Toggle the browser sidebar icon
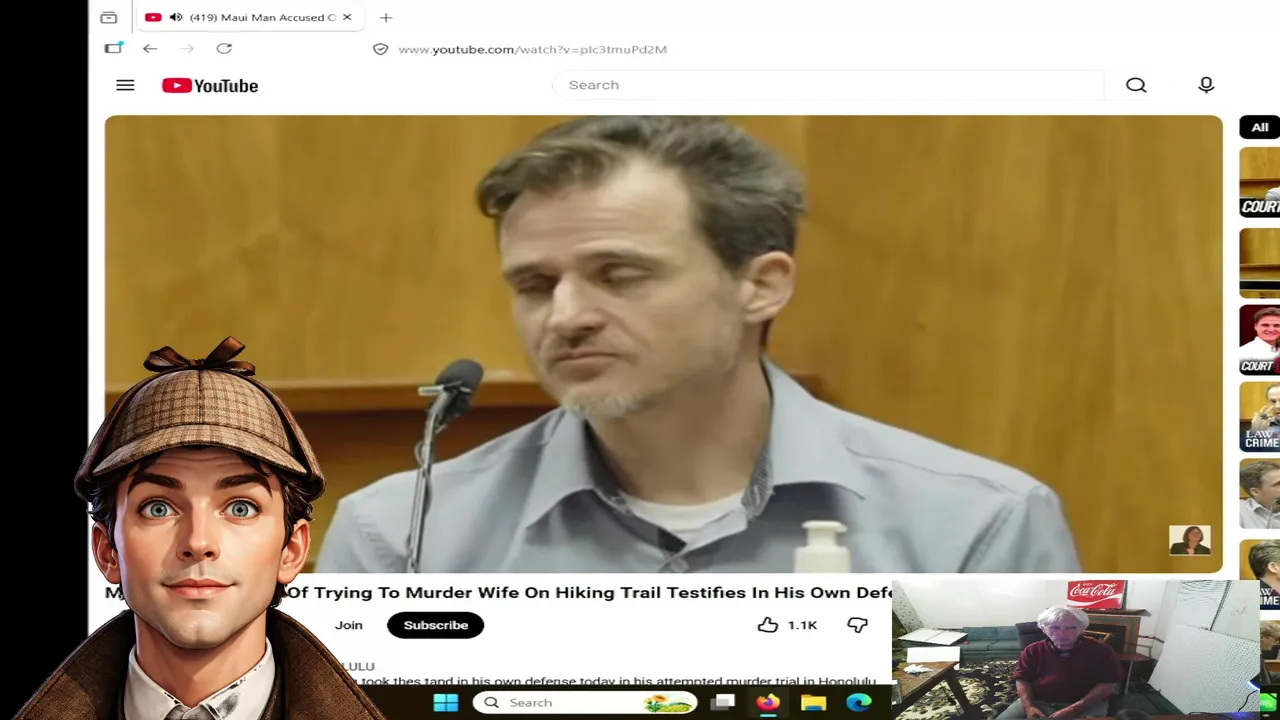Screen dimensions: 1280x720 [x=113, y=48]
